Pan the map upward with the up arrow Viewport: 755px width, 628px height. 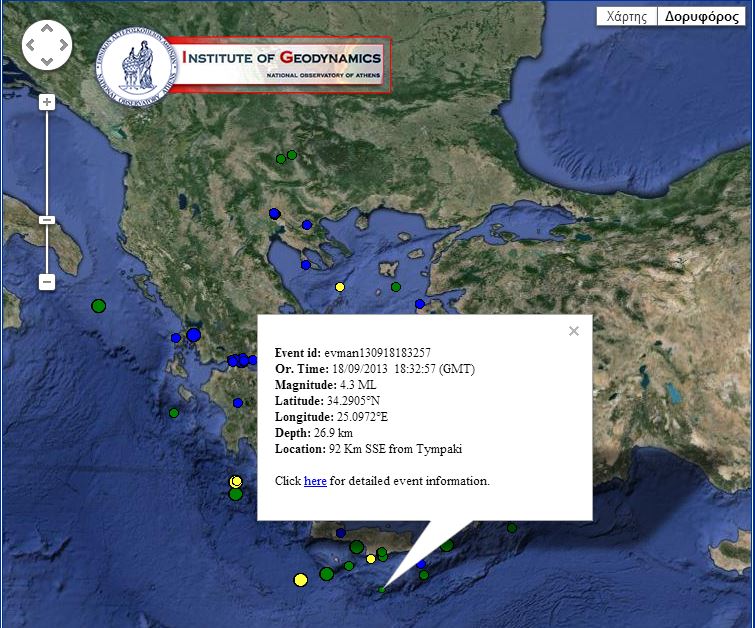point(47,29)
